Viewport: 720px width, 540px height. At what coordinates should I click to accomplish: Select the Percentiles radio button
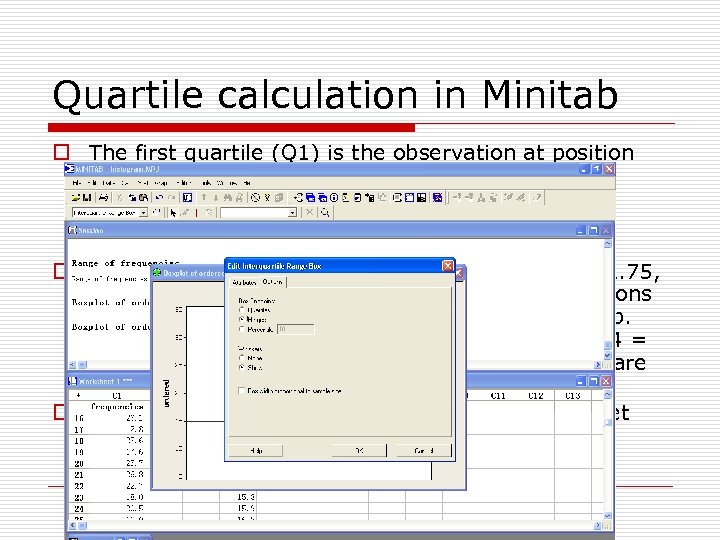coord(242,329)
